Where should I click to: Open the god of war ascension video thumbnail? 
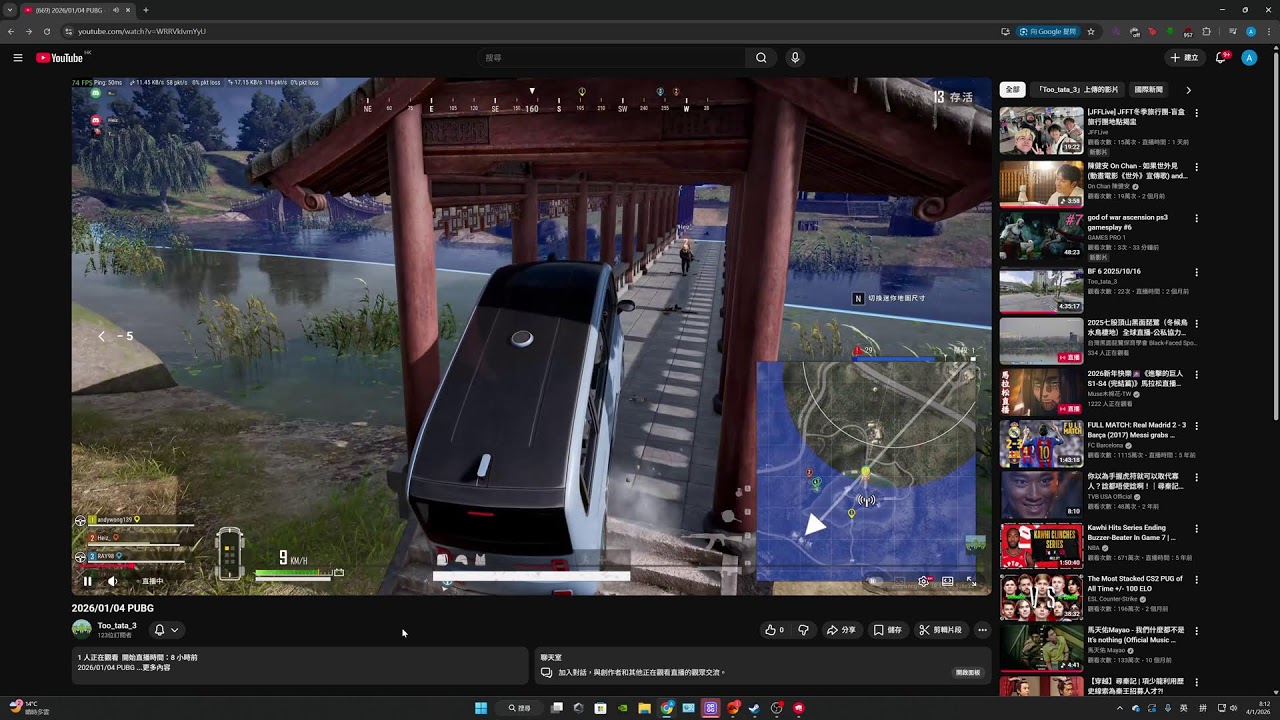coord(1041,237)
